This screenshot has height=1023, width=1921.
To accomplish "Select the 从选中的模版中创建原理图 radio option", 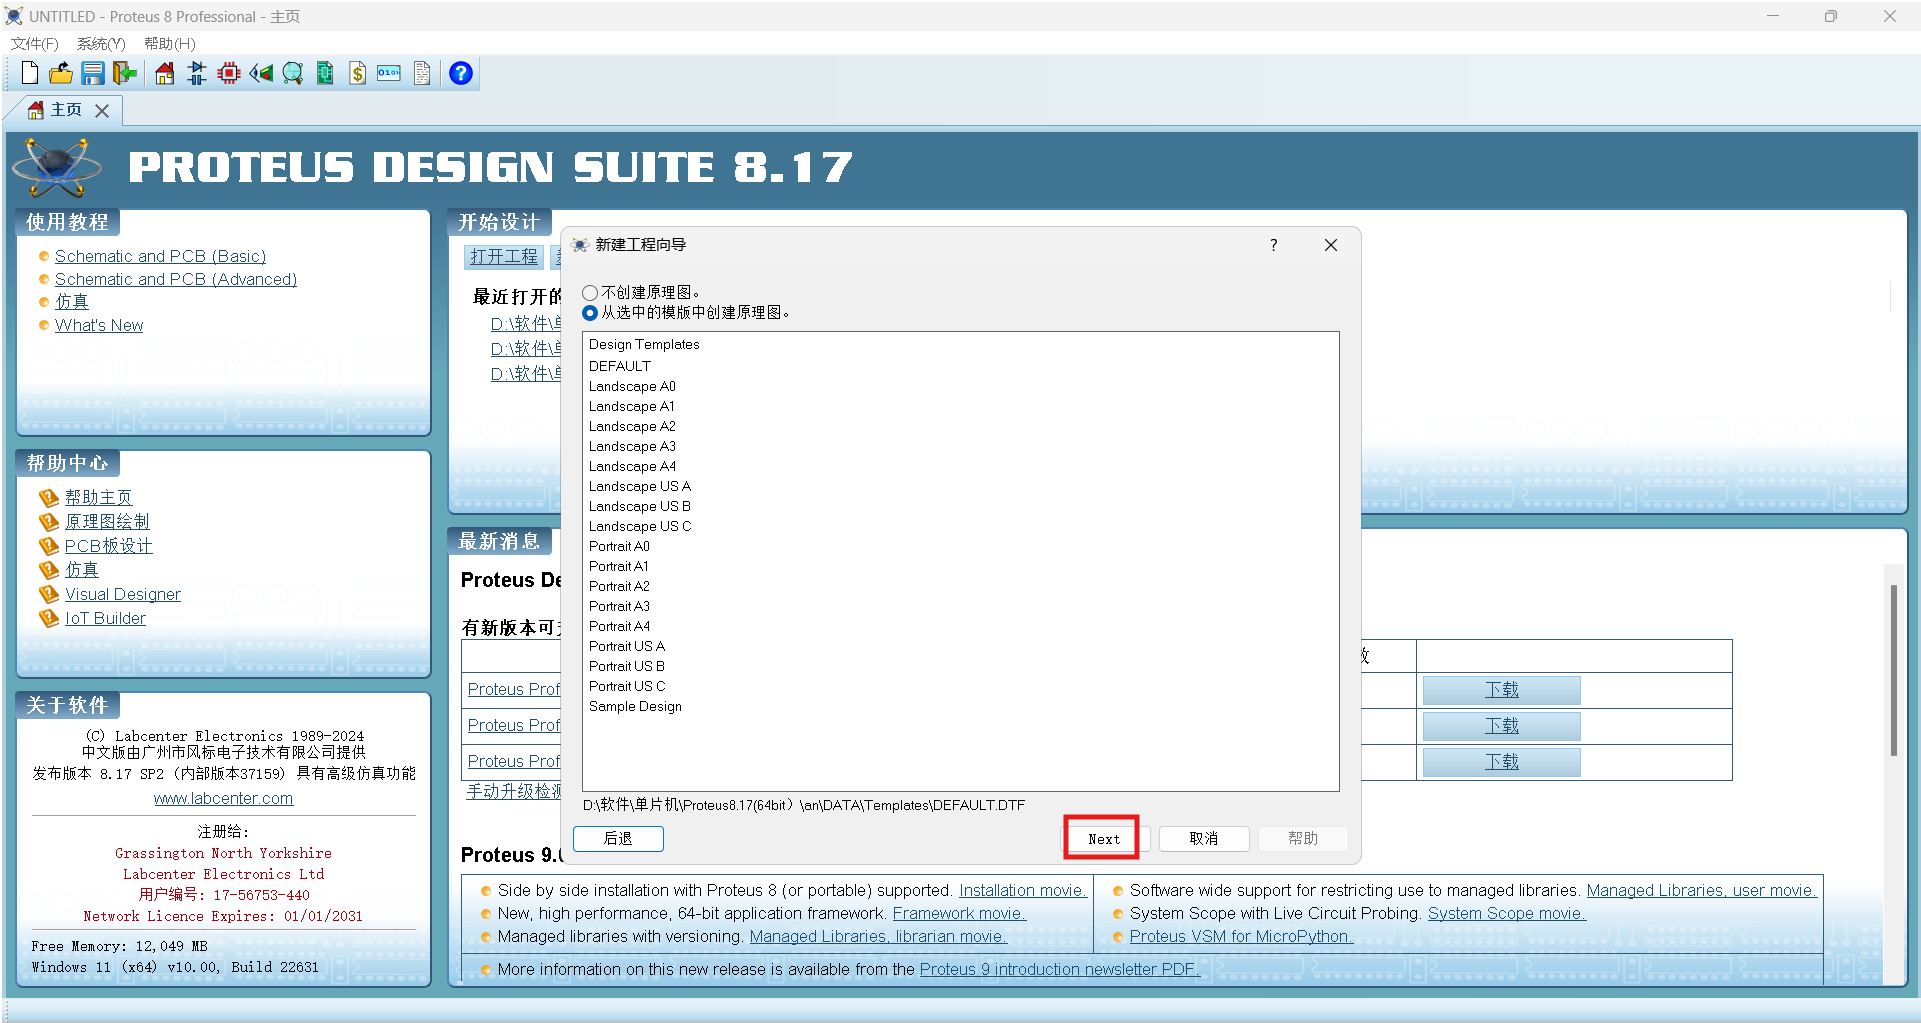I will [x=590, y=313].
